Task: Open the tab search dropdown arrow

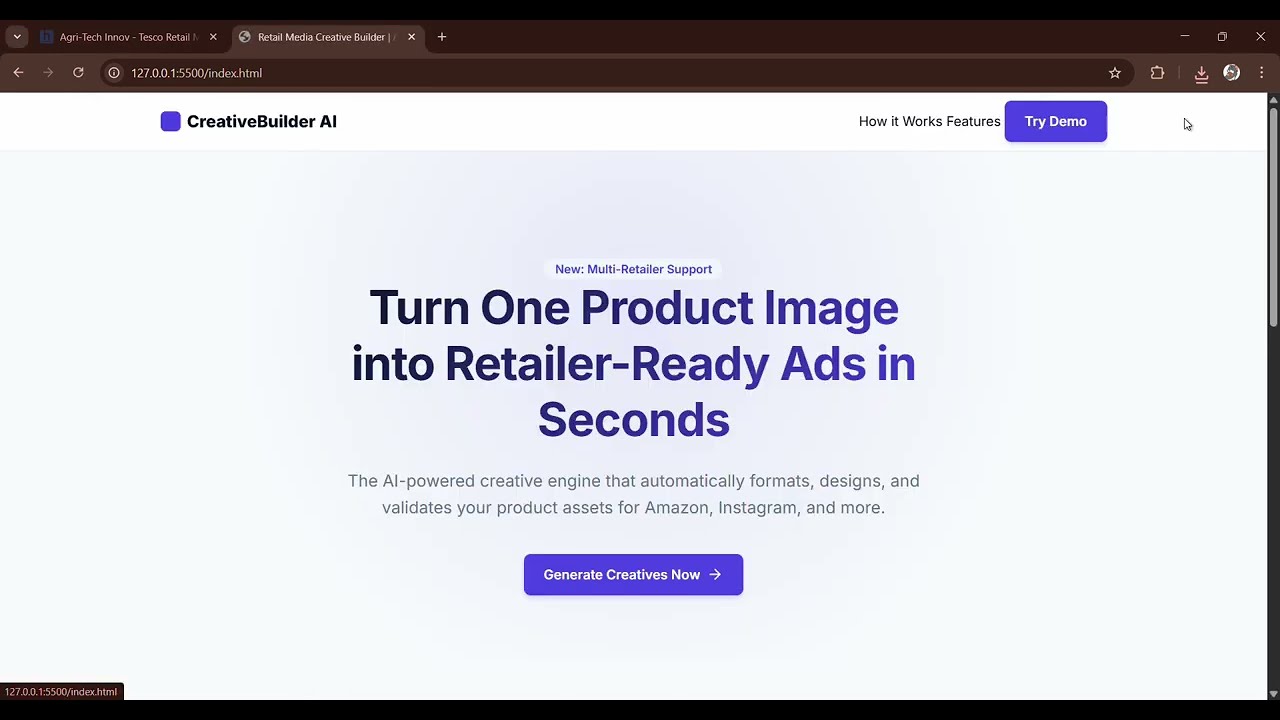Action: click(x=17, y=37)
